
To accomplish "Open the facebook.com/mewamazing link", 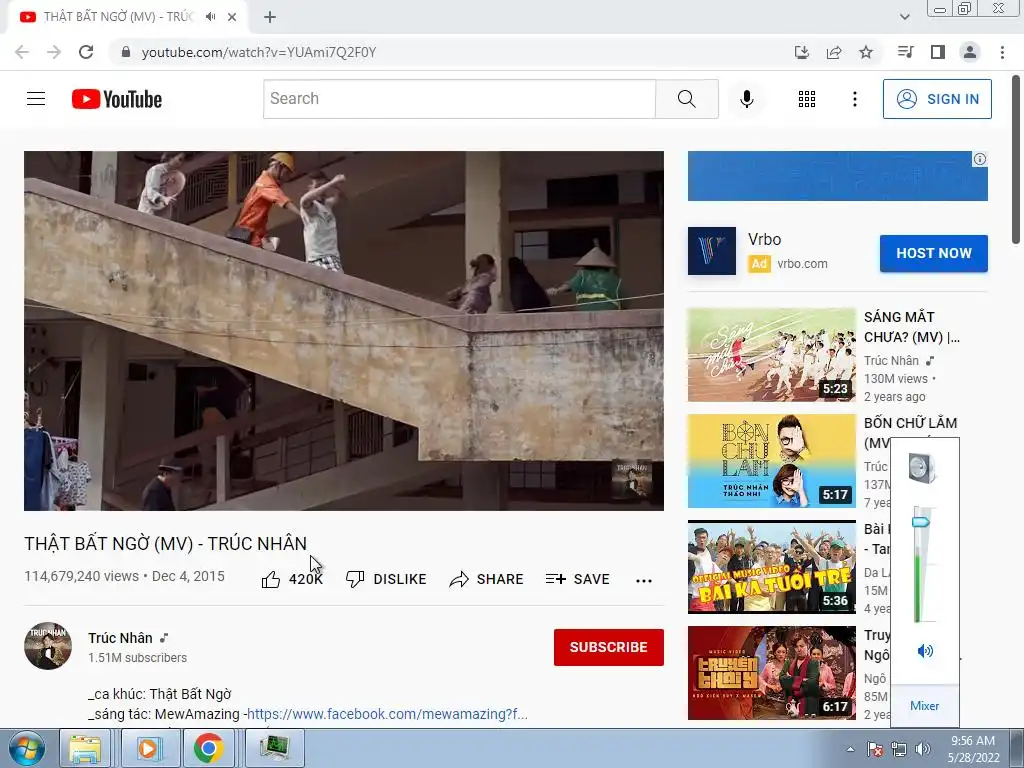I will tap(387, 714).
